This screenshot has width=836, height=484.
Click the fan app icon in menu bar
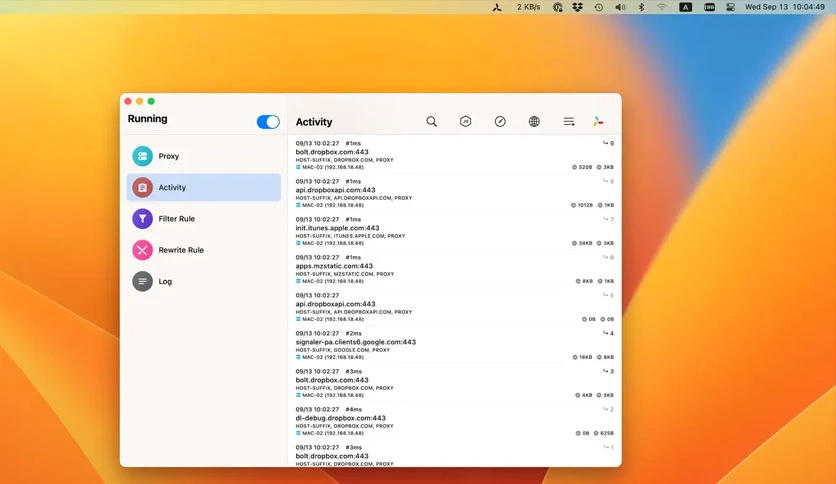click(x=497, y=7)
